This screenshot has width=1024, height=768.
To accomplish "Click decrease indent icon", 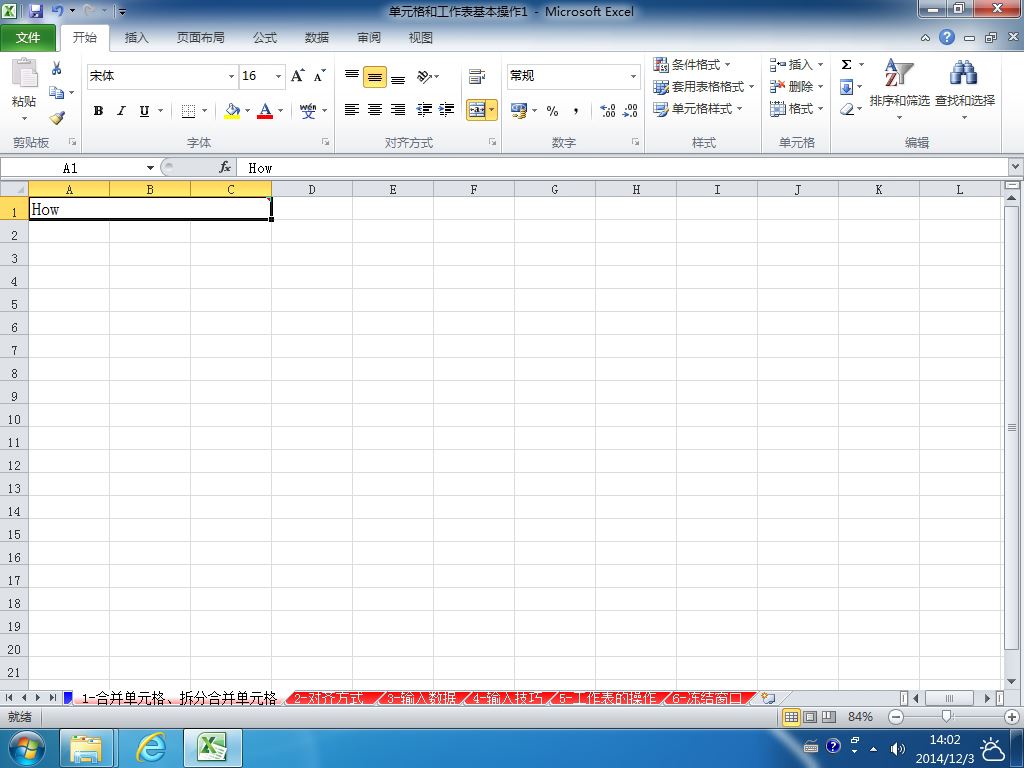I will point(424,110).
